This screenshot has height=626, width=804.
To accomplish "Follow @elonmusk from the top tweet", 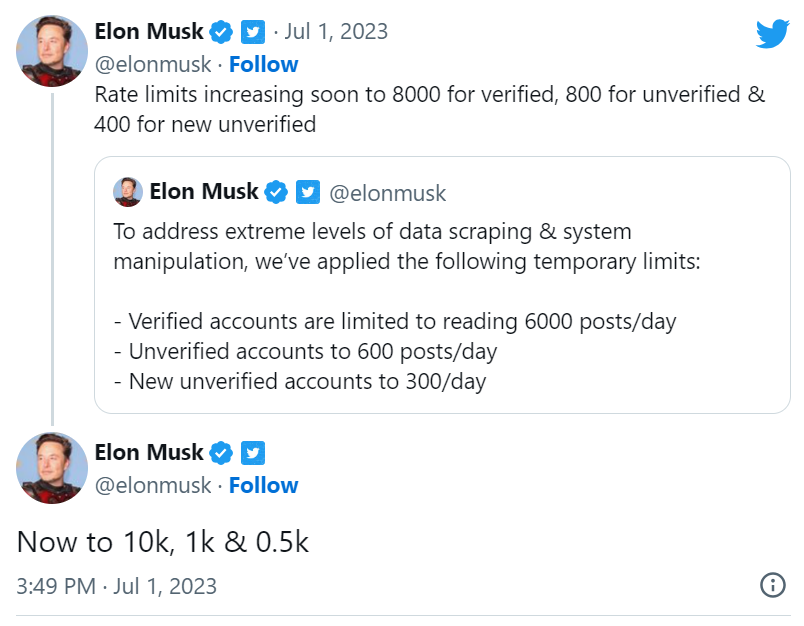I will click(x=264, y=65).
